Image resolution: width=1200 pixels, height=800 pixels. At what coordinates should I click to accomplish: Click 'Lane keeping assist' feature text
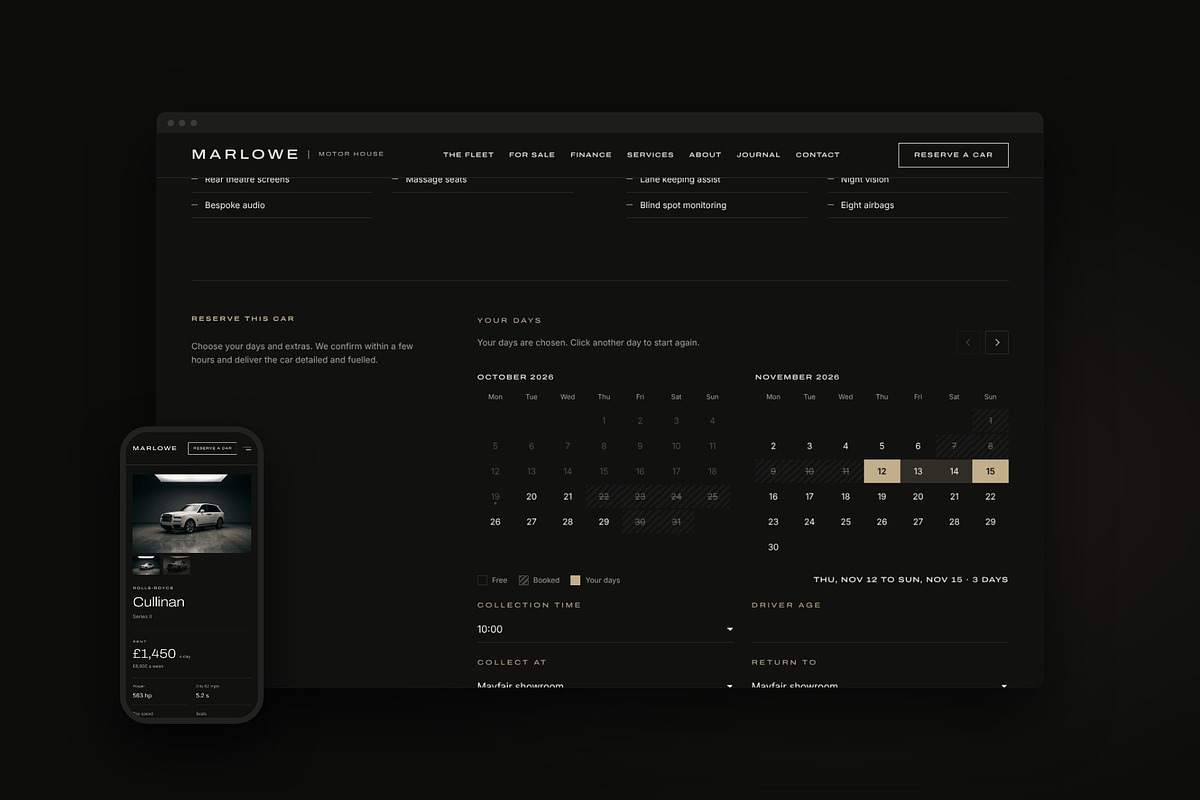pos(680,180)
